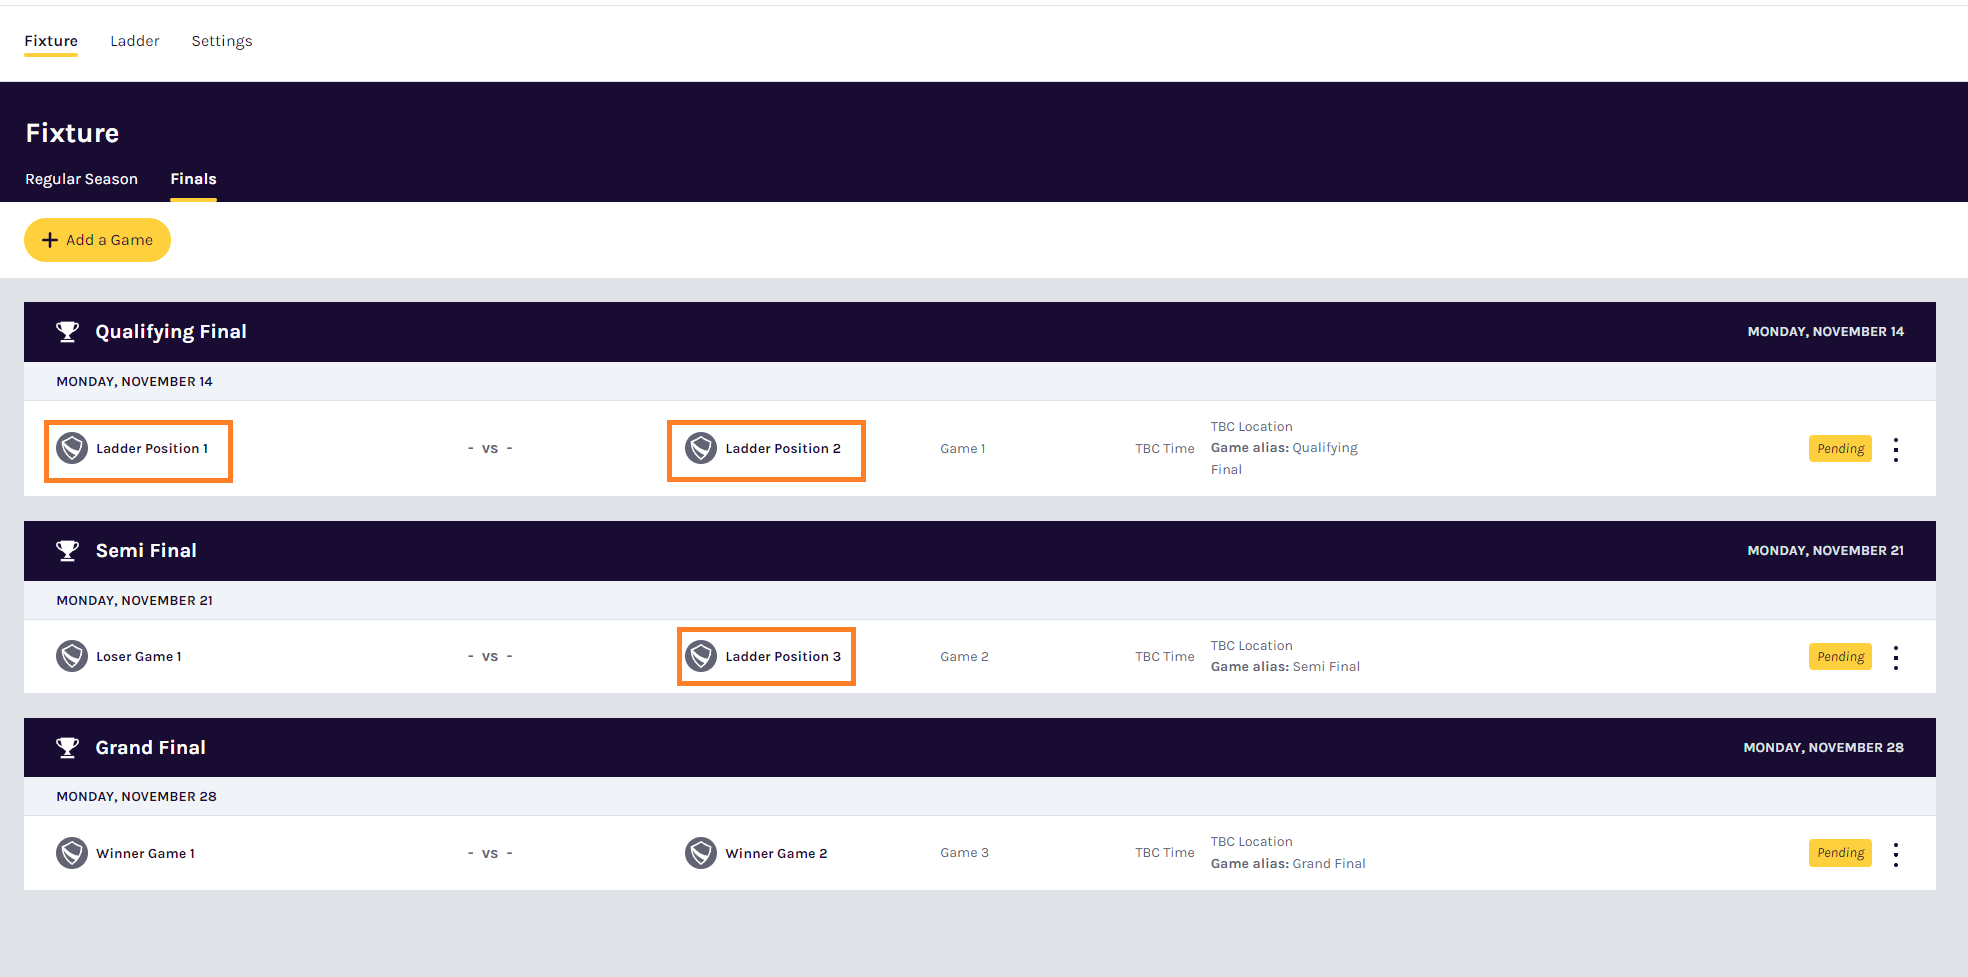Viewport: 1968px width, 977px height.
Task: Switch to the Ladder tab
Action: 135,41
